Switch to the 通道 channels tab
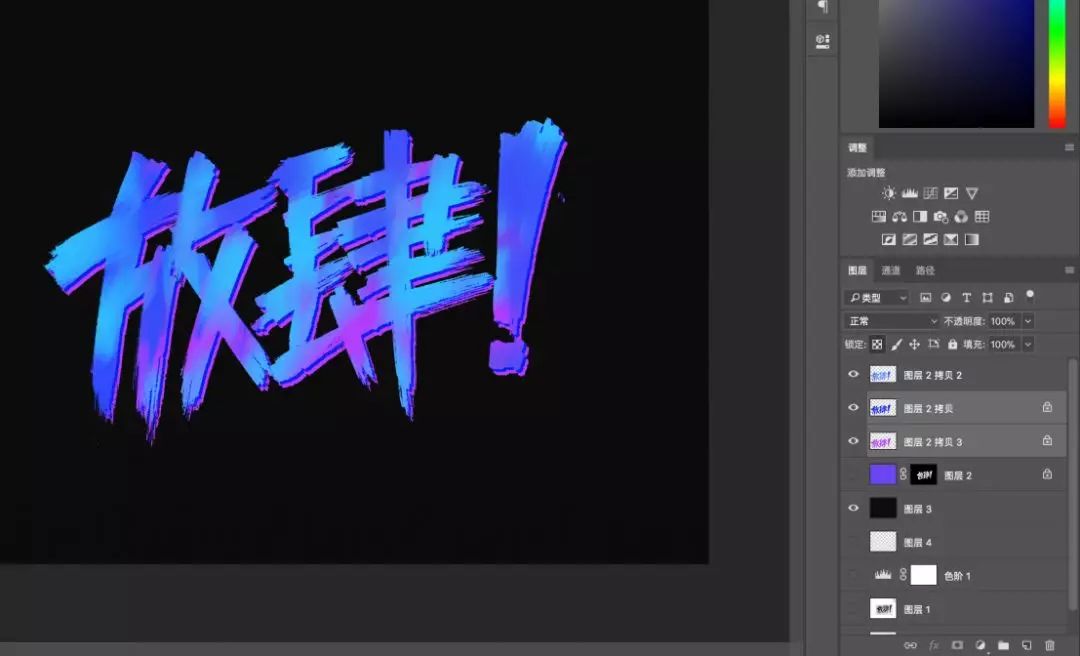Image resolution: width=1080 pixels, height=656 pixels. point(891,269)
